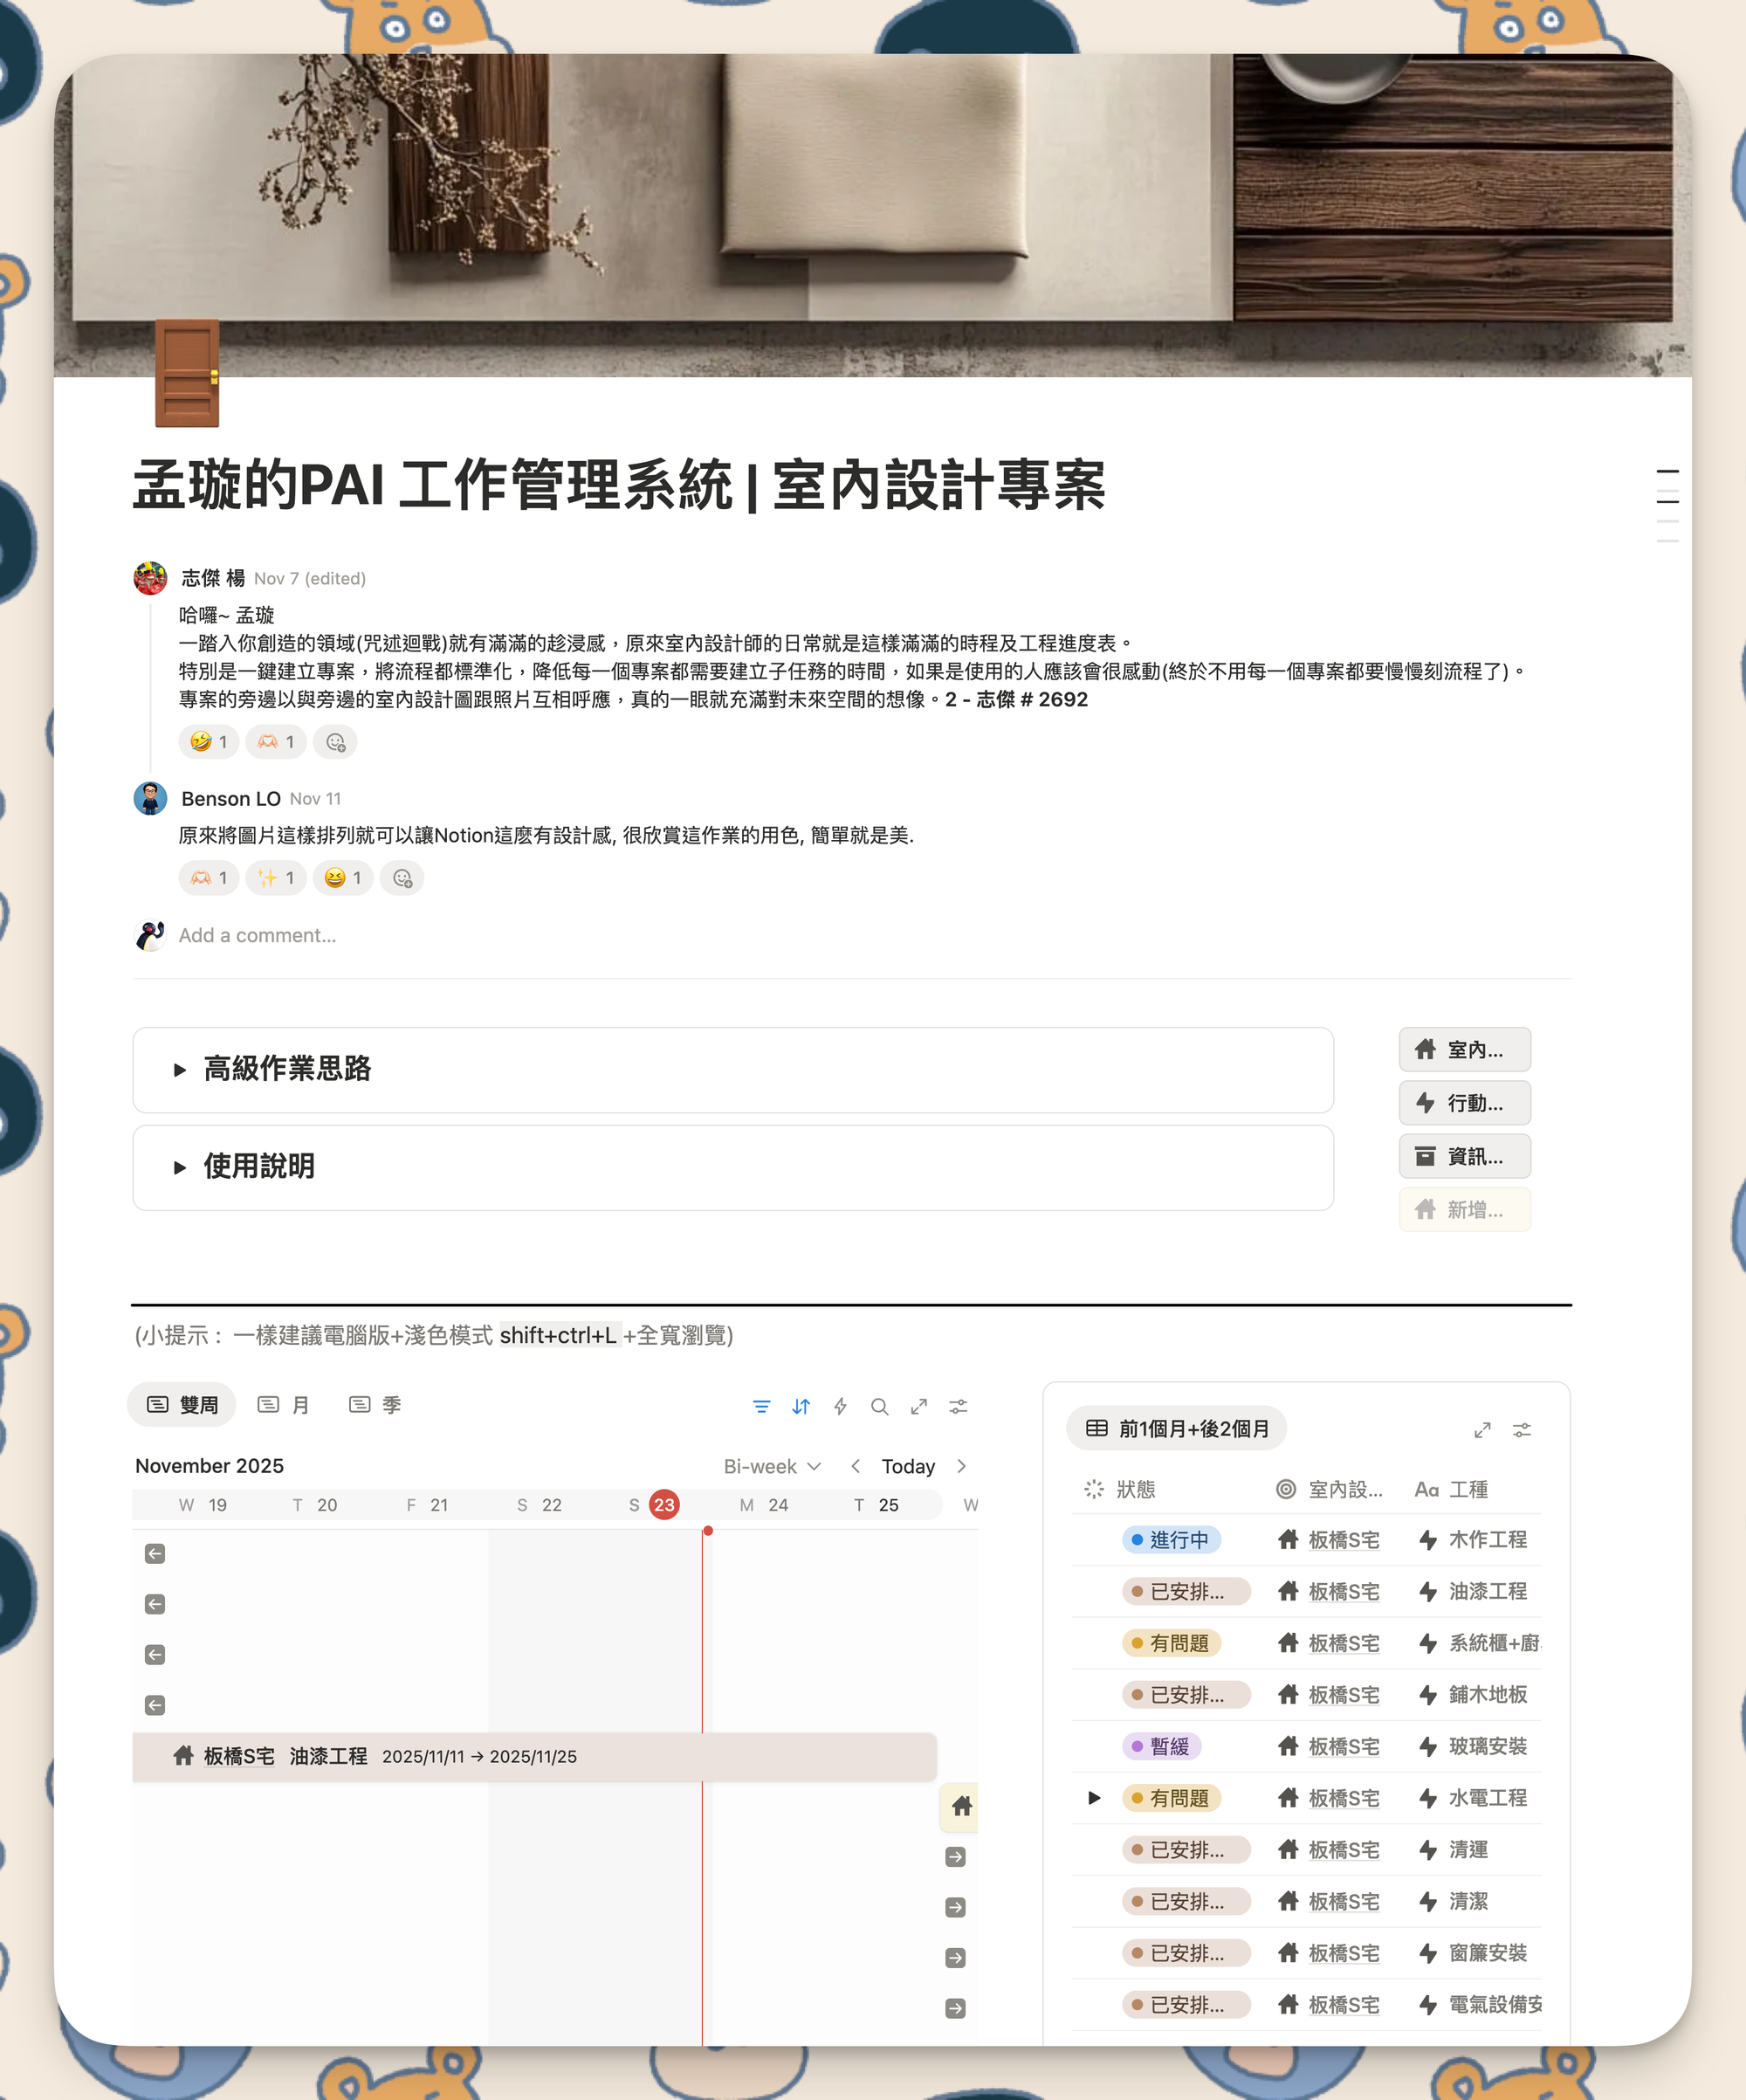This screenshot has width=1746, height=2100.
Task: Switch to the 季 timeline tab
Action: point(376,1405)
